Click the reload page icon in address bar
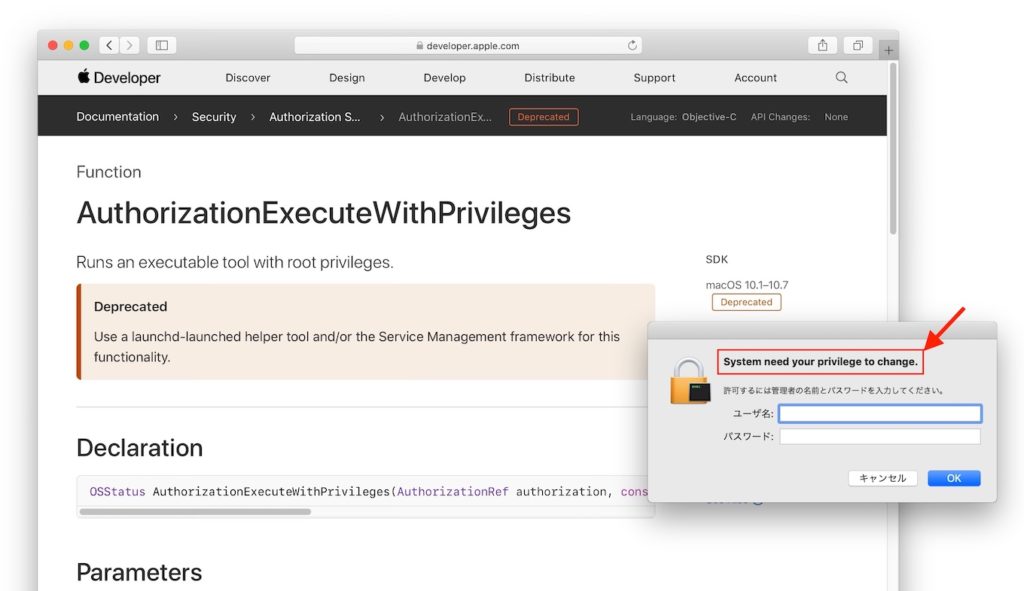The height and width of the screenshot is (591, 1024). [x=632, y=45]
